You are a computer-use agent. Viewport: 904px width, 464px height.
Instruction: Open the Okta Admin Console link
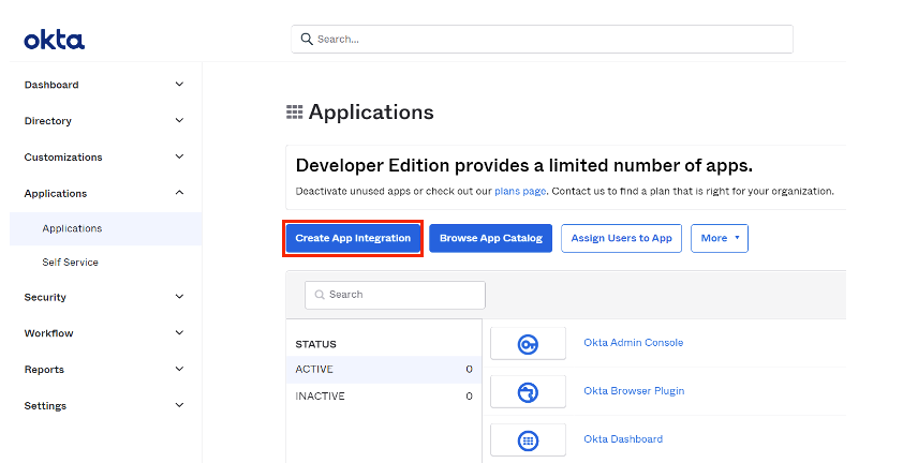[x=633, y=342]
